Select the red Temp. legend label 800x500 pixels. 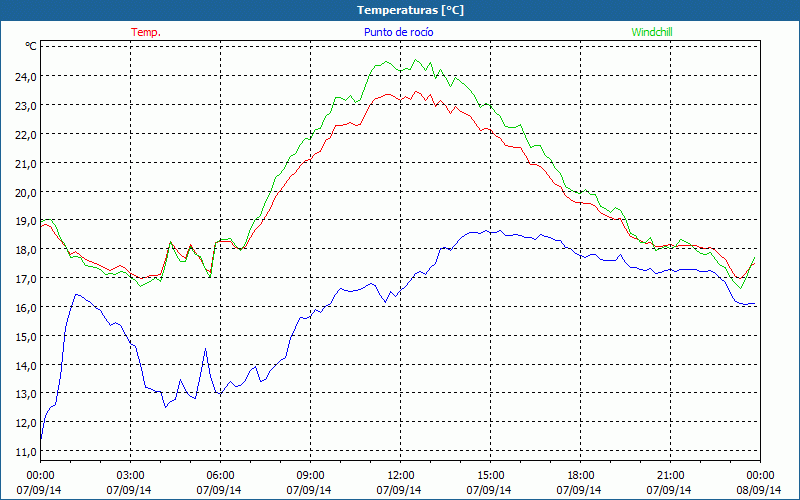(146, 32)
